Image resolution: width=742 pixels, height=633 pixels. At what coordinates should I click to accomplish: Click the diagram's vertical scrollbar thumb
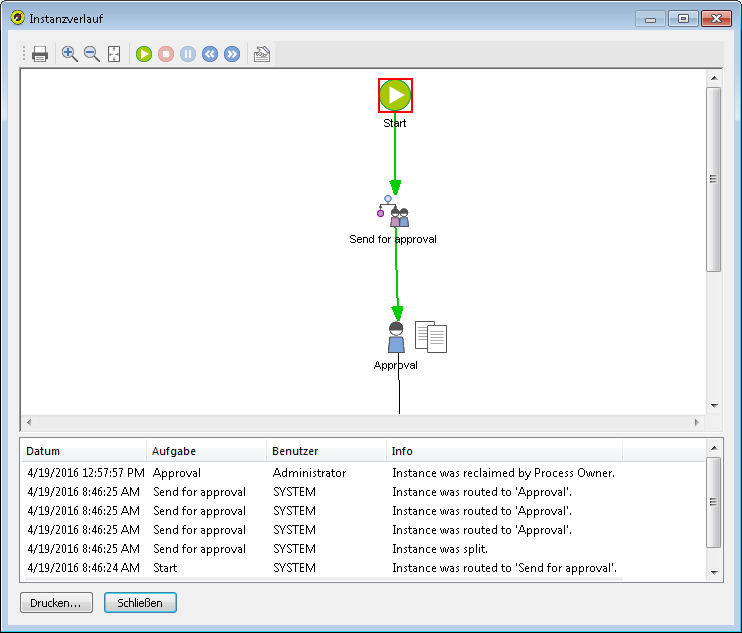[x=714, y=179]
